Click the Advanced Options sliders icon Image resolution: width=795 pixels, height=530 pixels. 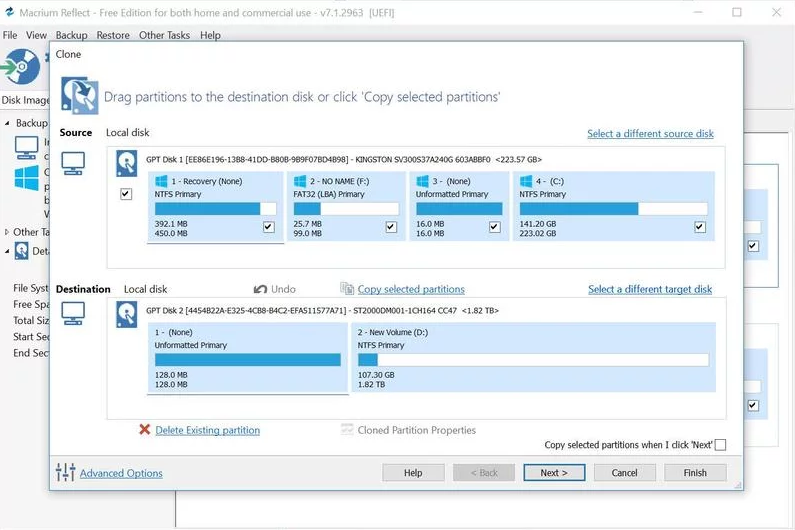click(65, 472)
